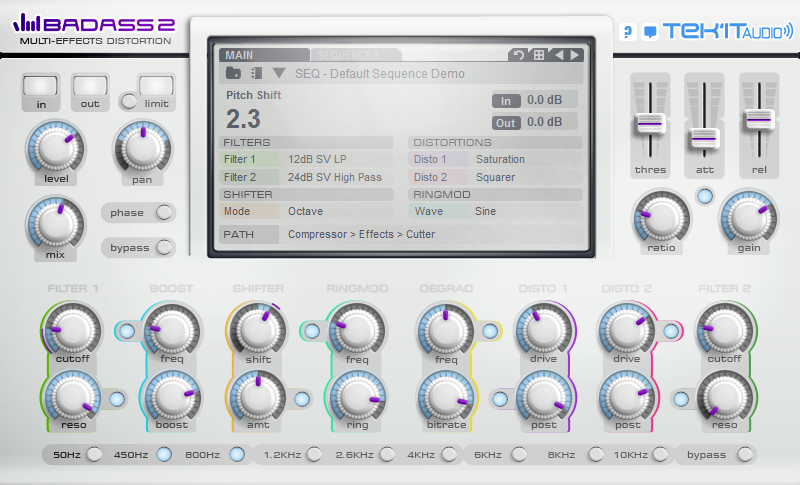This screenshot has height=485, width=800.
Task: Toggle the Disto 1 enable LED
Action: 499,399
